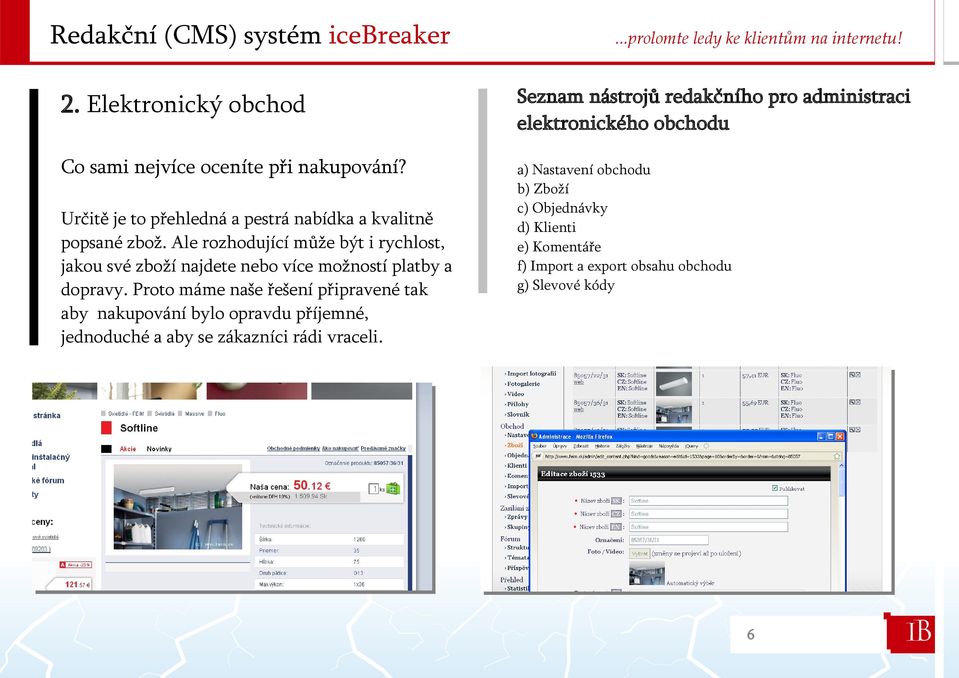Click the quantity field beside ks
The image size is (959, 678).
click(x=373, y=488)
